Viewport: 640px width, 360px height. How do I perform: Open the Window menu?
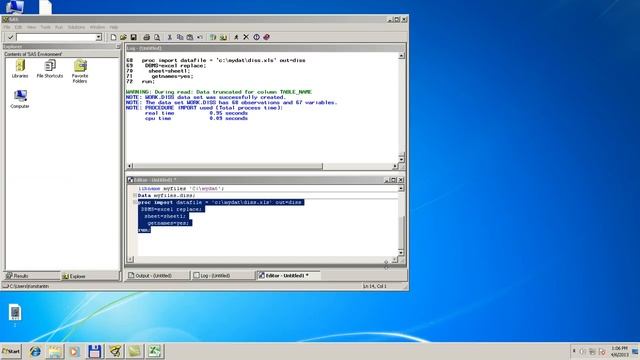point(97,27)
